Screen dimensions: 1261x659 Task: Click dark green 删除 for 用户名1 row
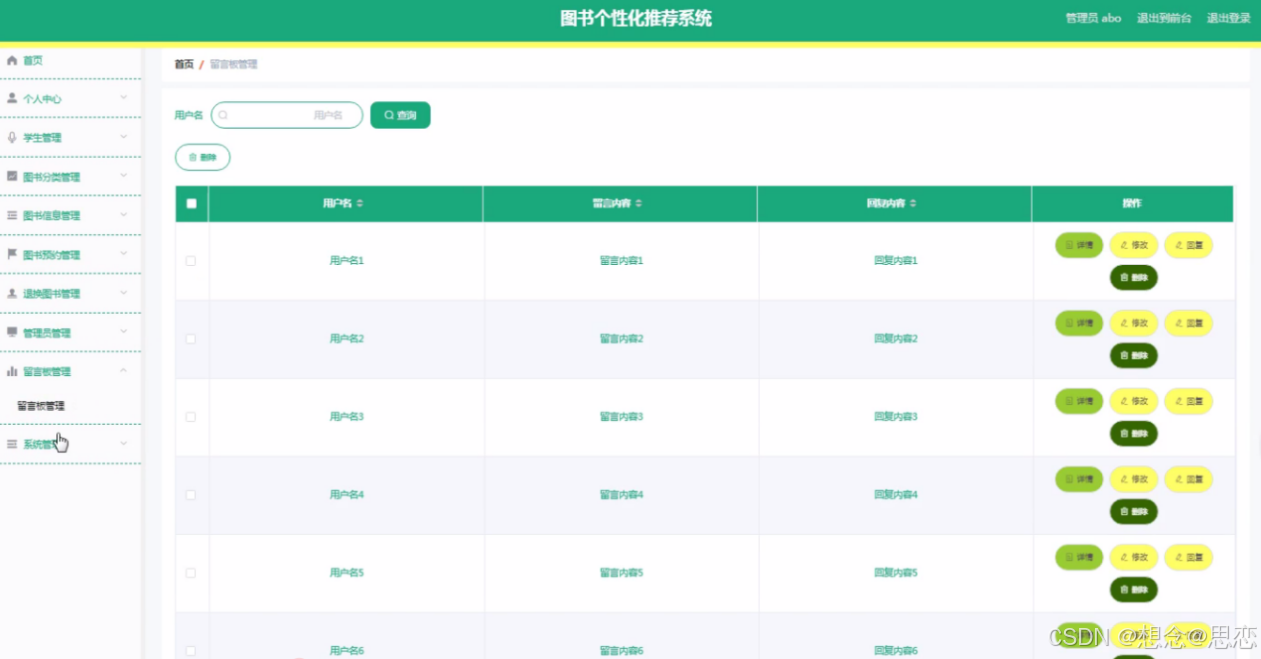[1134, 277]
